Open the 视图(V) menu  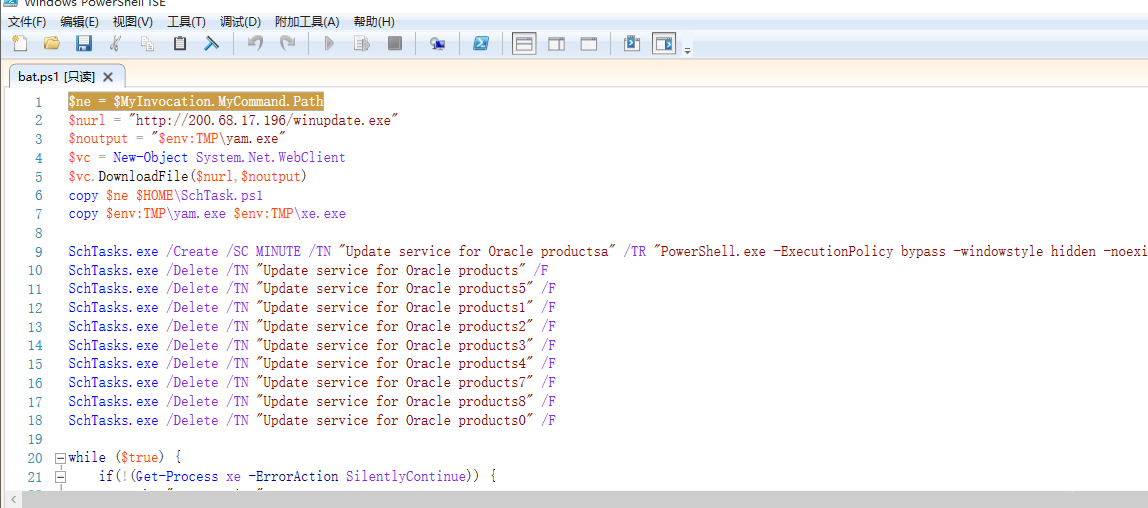(x=133, y=22)
